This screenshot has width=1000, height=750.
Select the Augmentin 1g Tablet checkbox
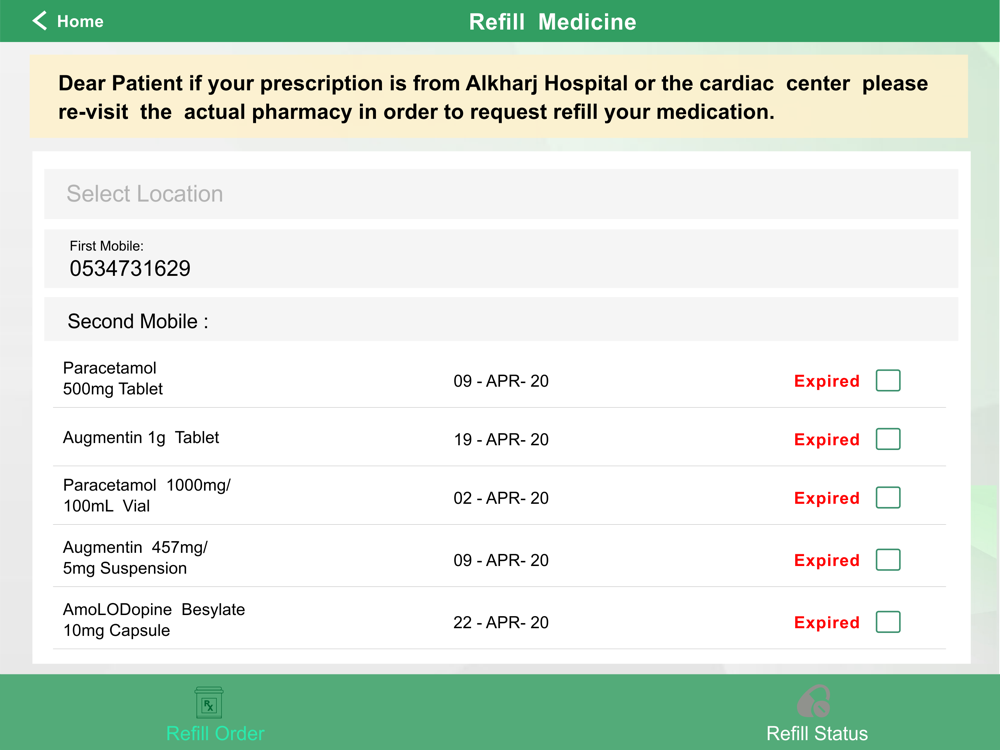point(888,439)
